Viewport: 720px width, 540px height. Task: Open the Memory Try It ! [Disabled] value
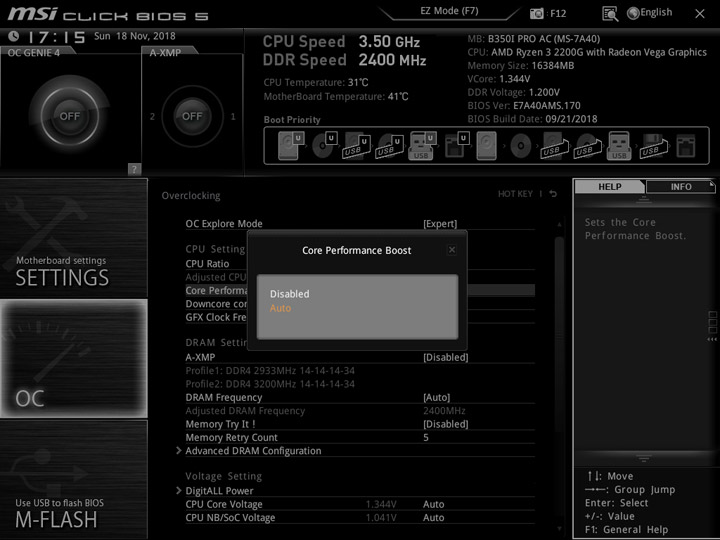pyautogui.click(x=445, y=424)
